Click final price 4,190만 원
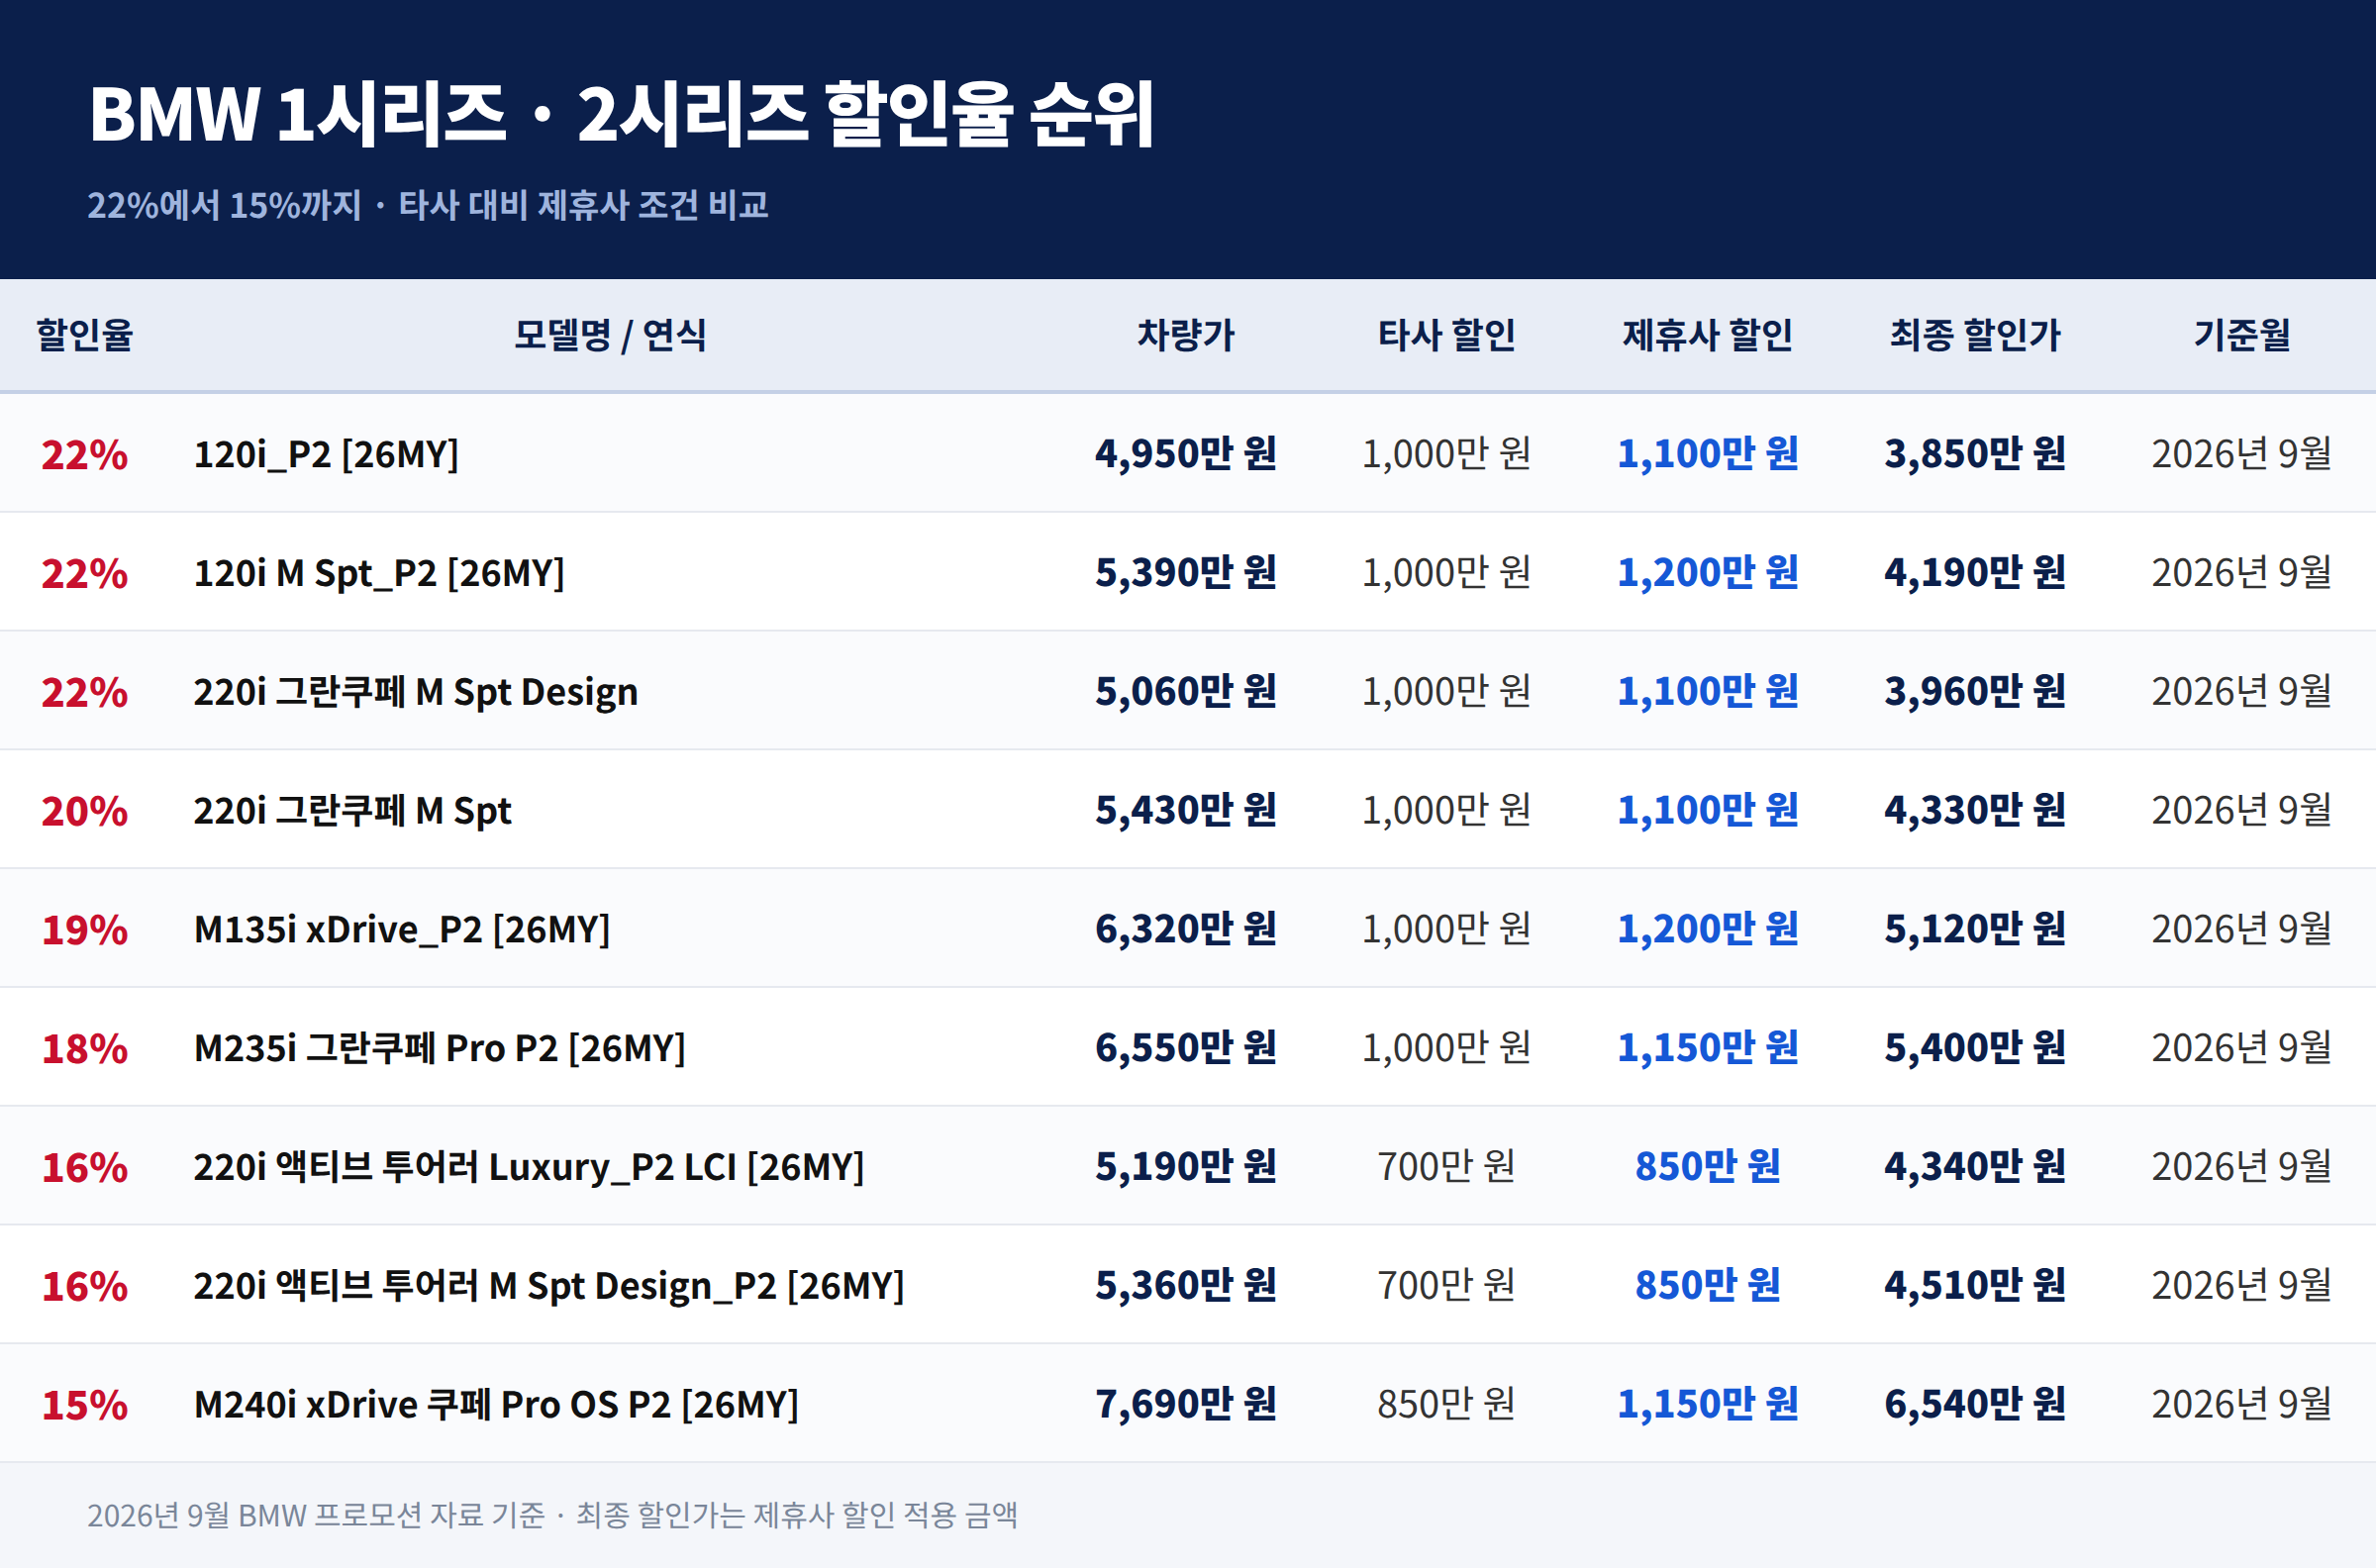The width and height of the screenshot is (2376, 1568). coord(1975,573)
